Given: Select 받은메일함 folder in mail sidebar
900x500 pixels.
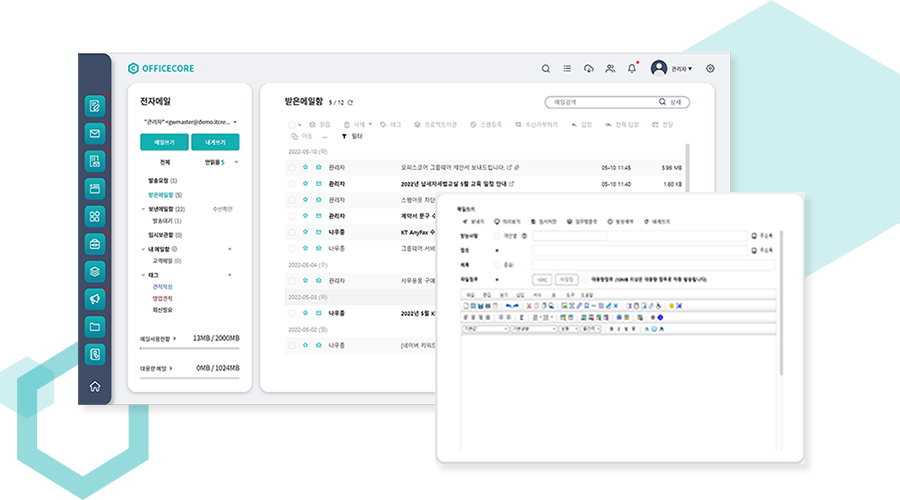Looking at the screenshot, I should (161, 194).
